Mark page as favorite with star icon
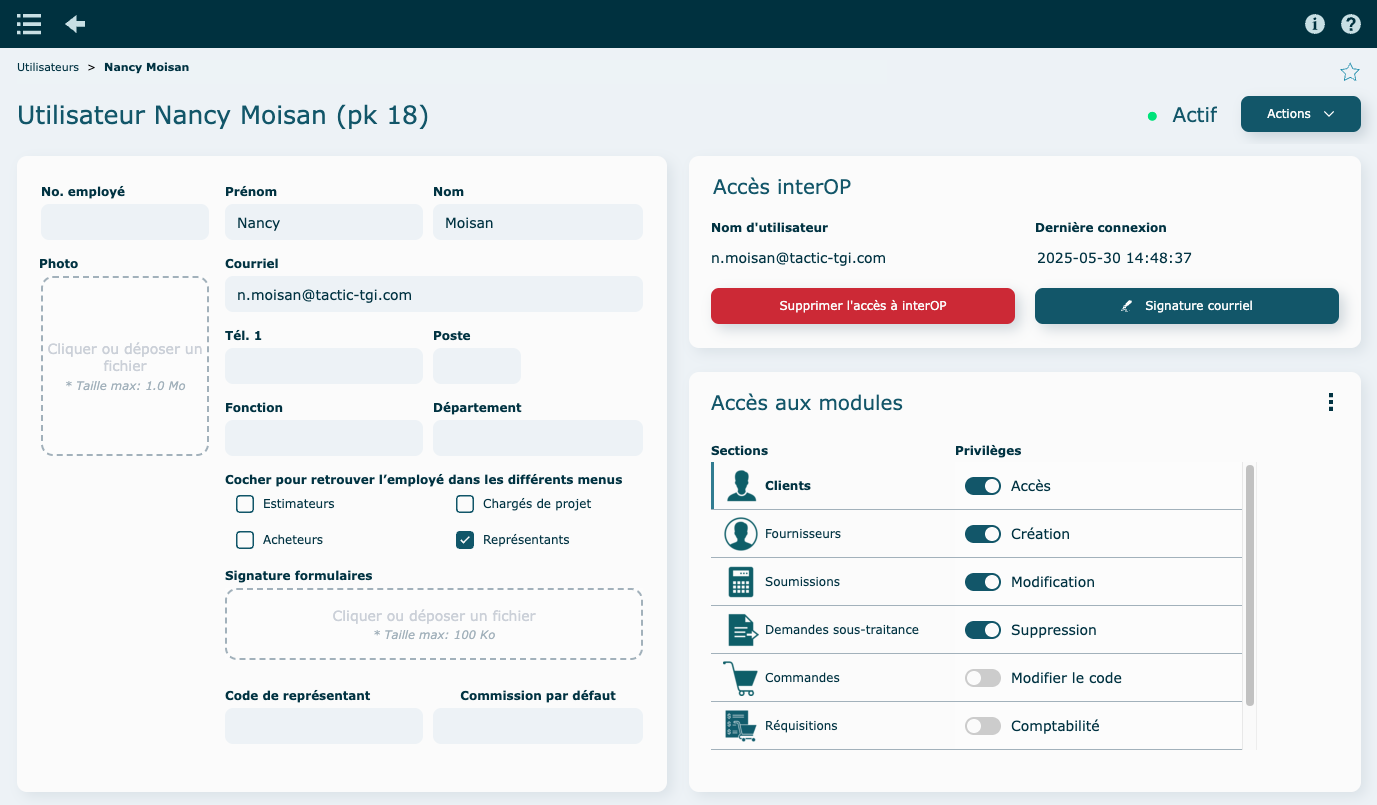 point(1349,72)
